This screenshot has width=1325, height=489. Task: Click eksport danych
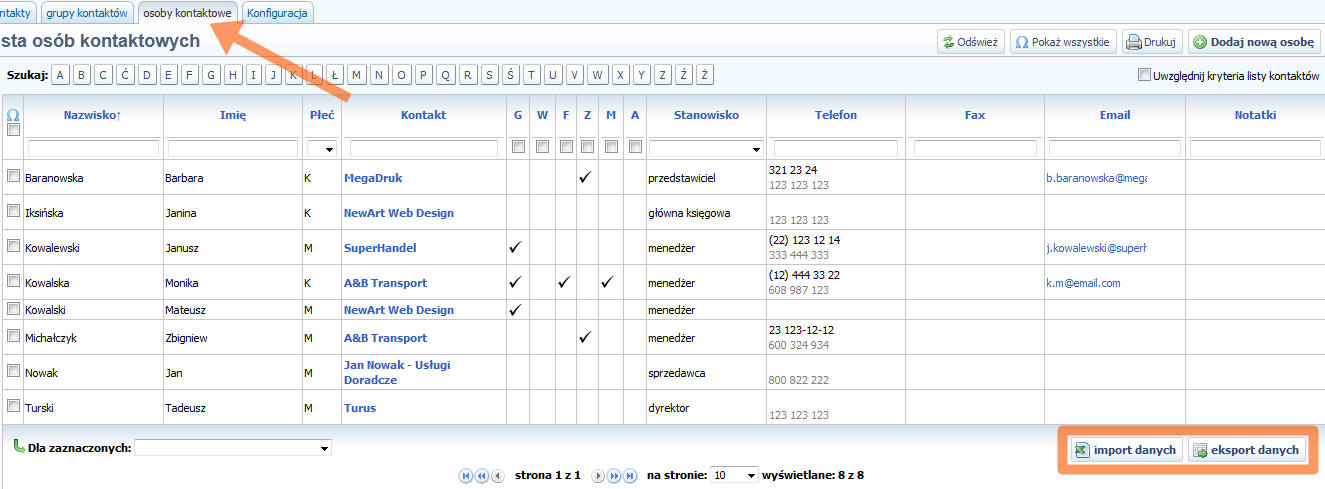[x=1246, y=450]
